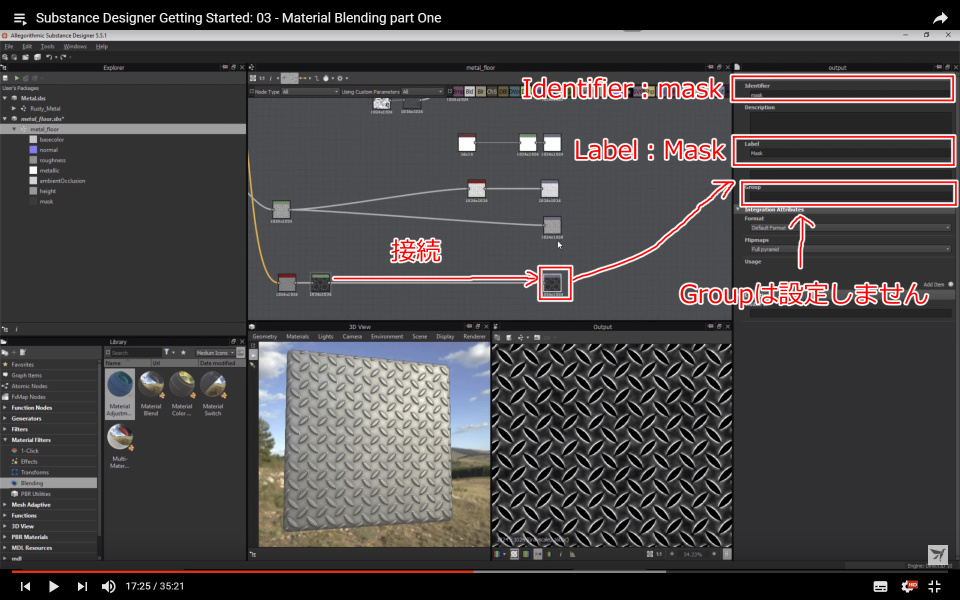Seek along the red video progress bar
This screenshot has height=600, width=960.
coord(242,572)
